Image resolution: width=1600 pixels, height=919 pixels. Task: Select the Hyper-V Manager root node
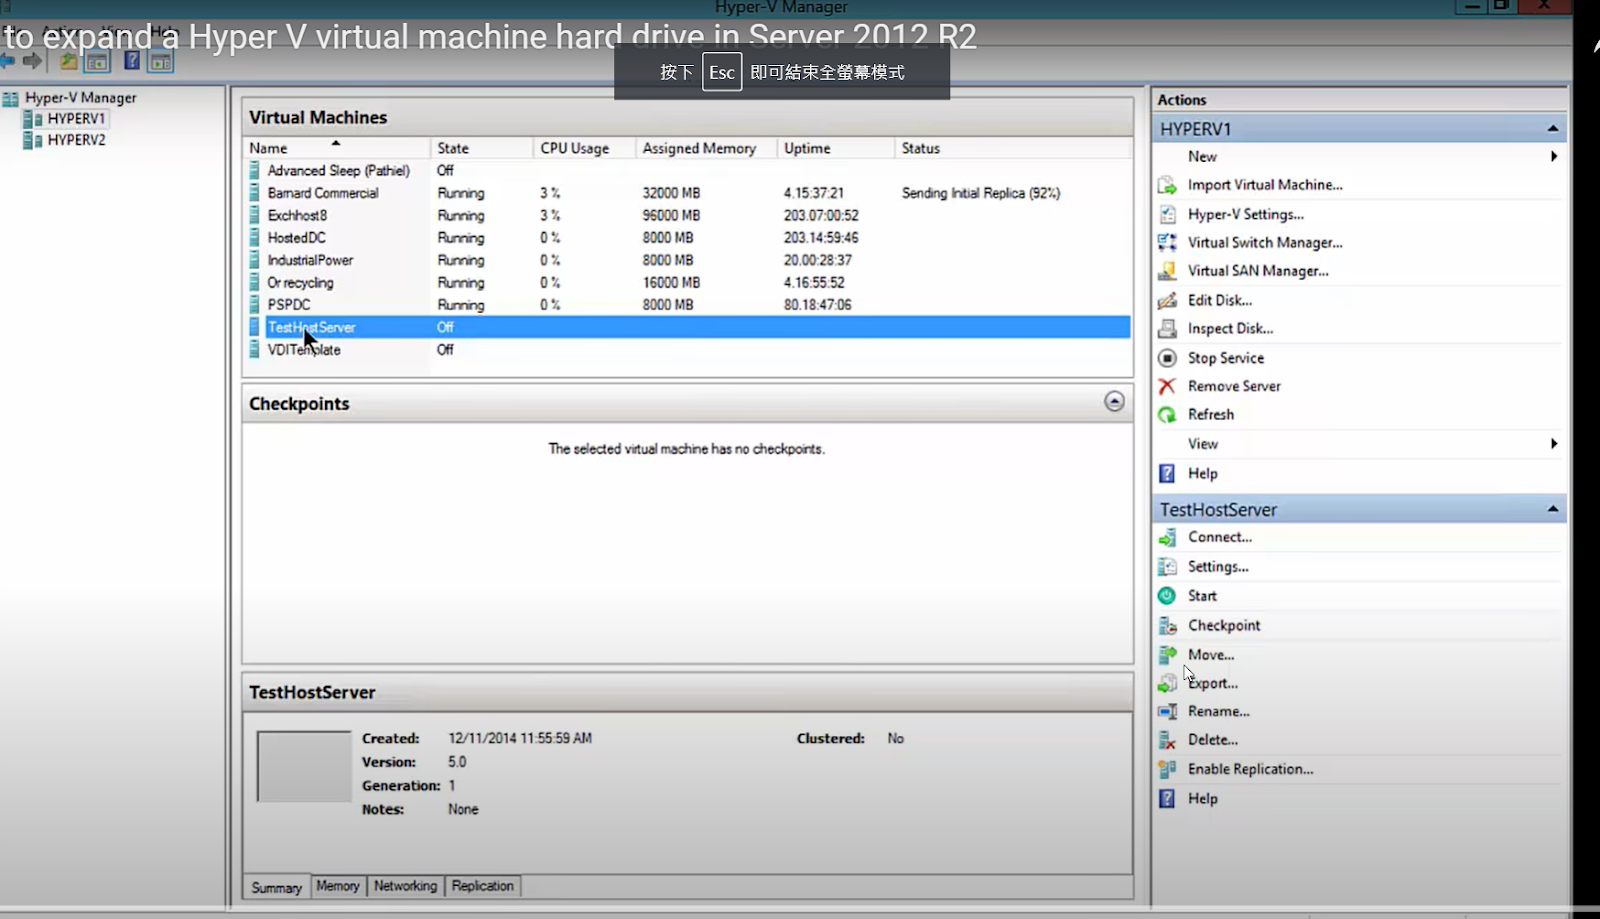80,97
